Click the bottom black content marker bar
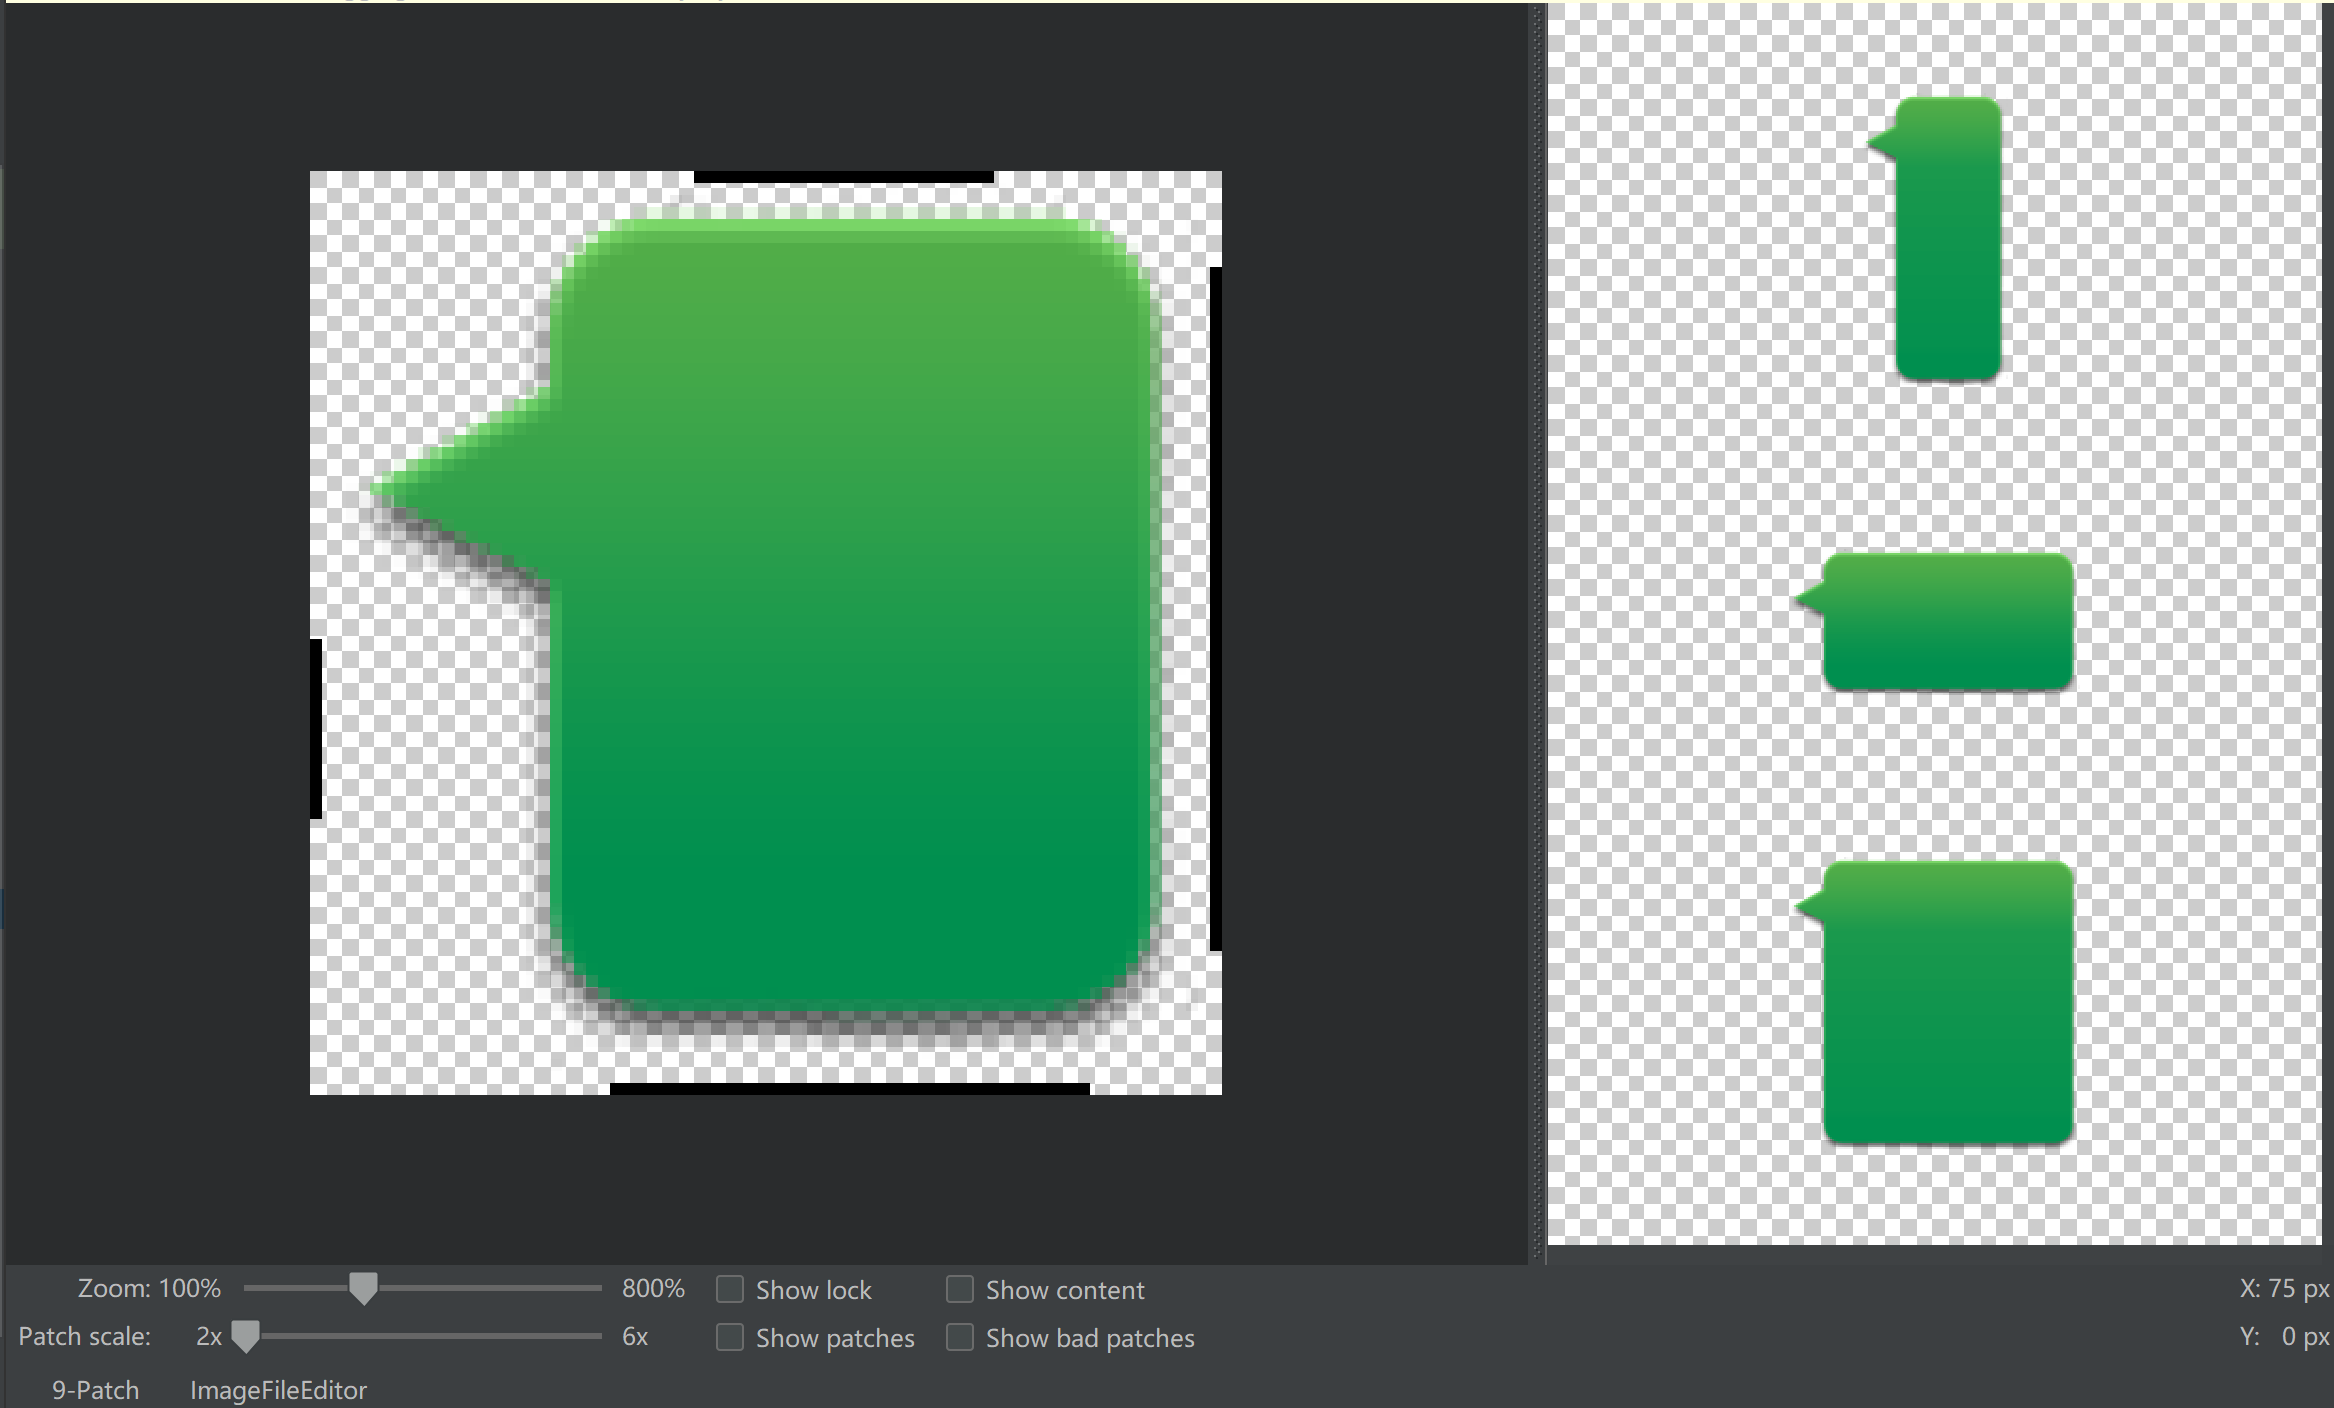Screen dimensions: 2334x1408 point(849,1088)
